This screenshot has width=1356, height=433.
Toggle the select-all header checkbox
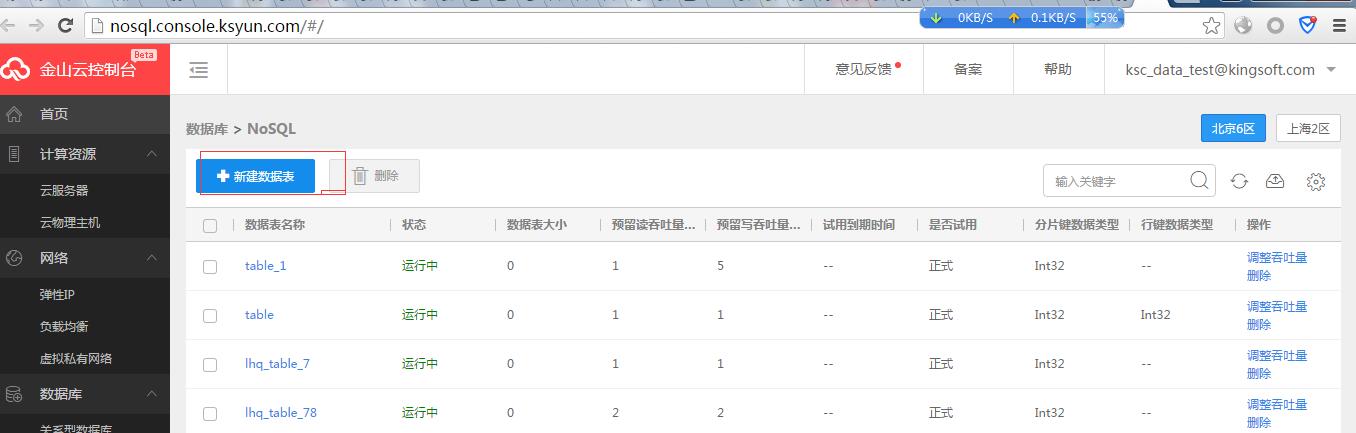210,226
